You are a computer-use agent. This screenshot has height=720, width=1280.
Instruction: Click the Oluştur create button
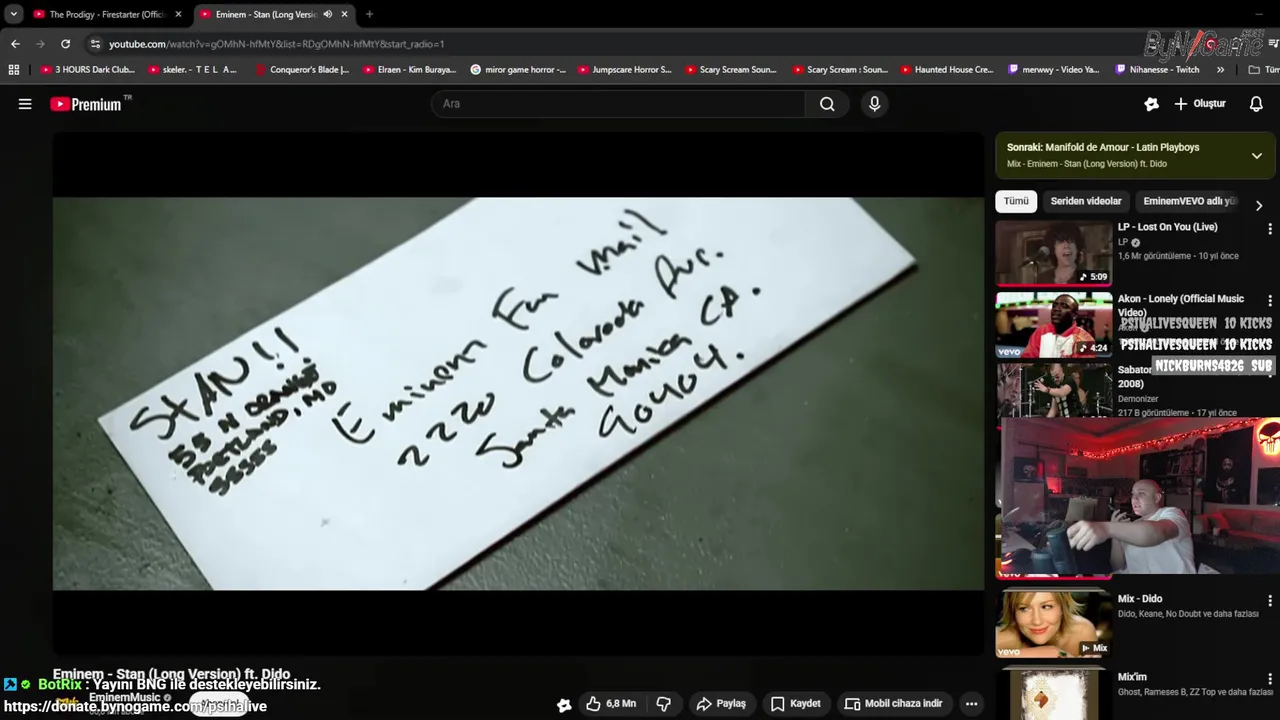pos(1200,104)
